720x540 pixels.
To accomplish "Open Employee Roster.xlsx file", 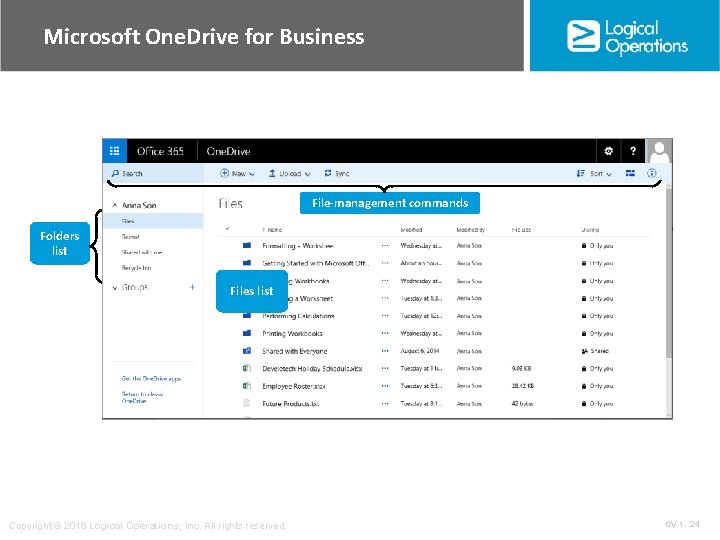I will pos(293,386).
